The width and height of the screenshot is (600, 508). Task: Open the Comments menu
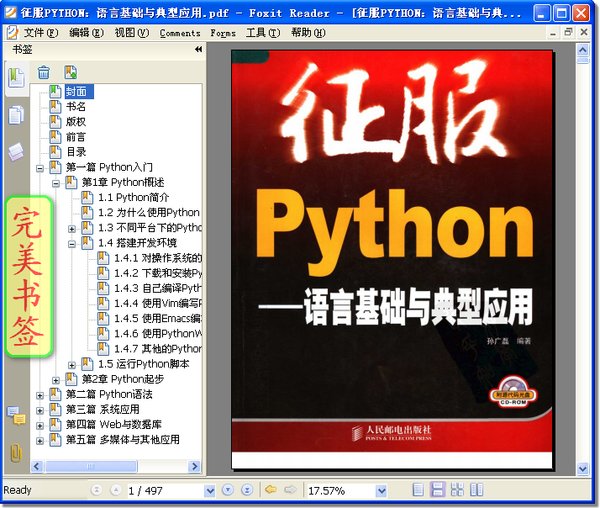coord(180,33)
